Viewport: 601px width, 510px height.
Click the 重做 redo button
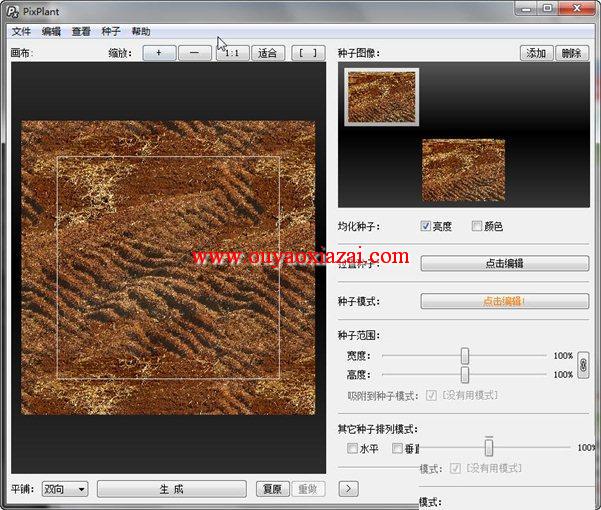[308, 489]
